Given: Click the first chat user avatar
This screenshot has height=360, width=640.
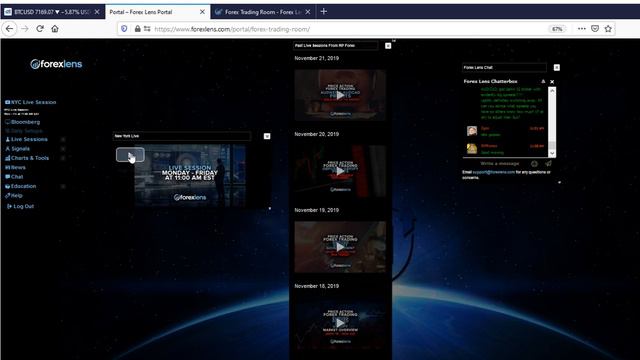Looking at the screenshot, I should (472, 131).
